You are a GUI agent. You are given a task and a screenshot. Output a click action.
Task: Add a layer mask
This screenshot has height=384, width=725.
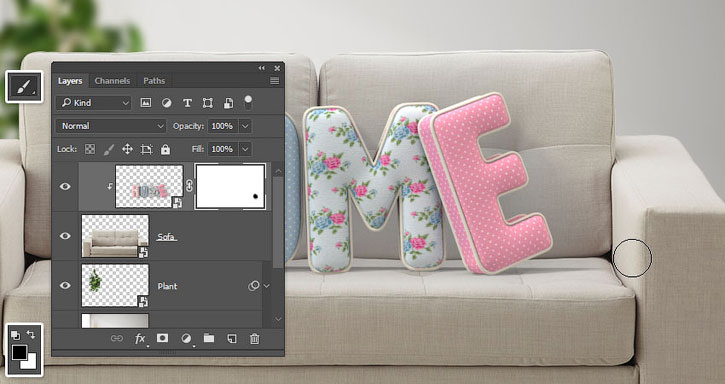162,338
